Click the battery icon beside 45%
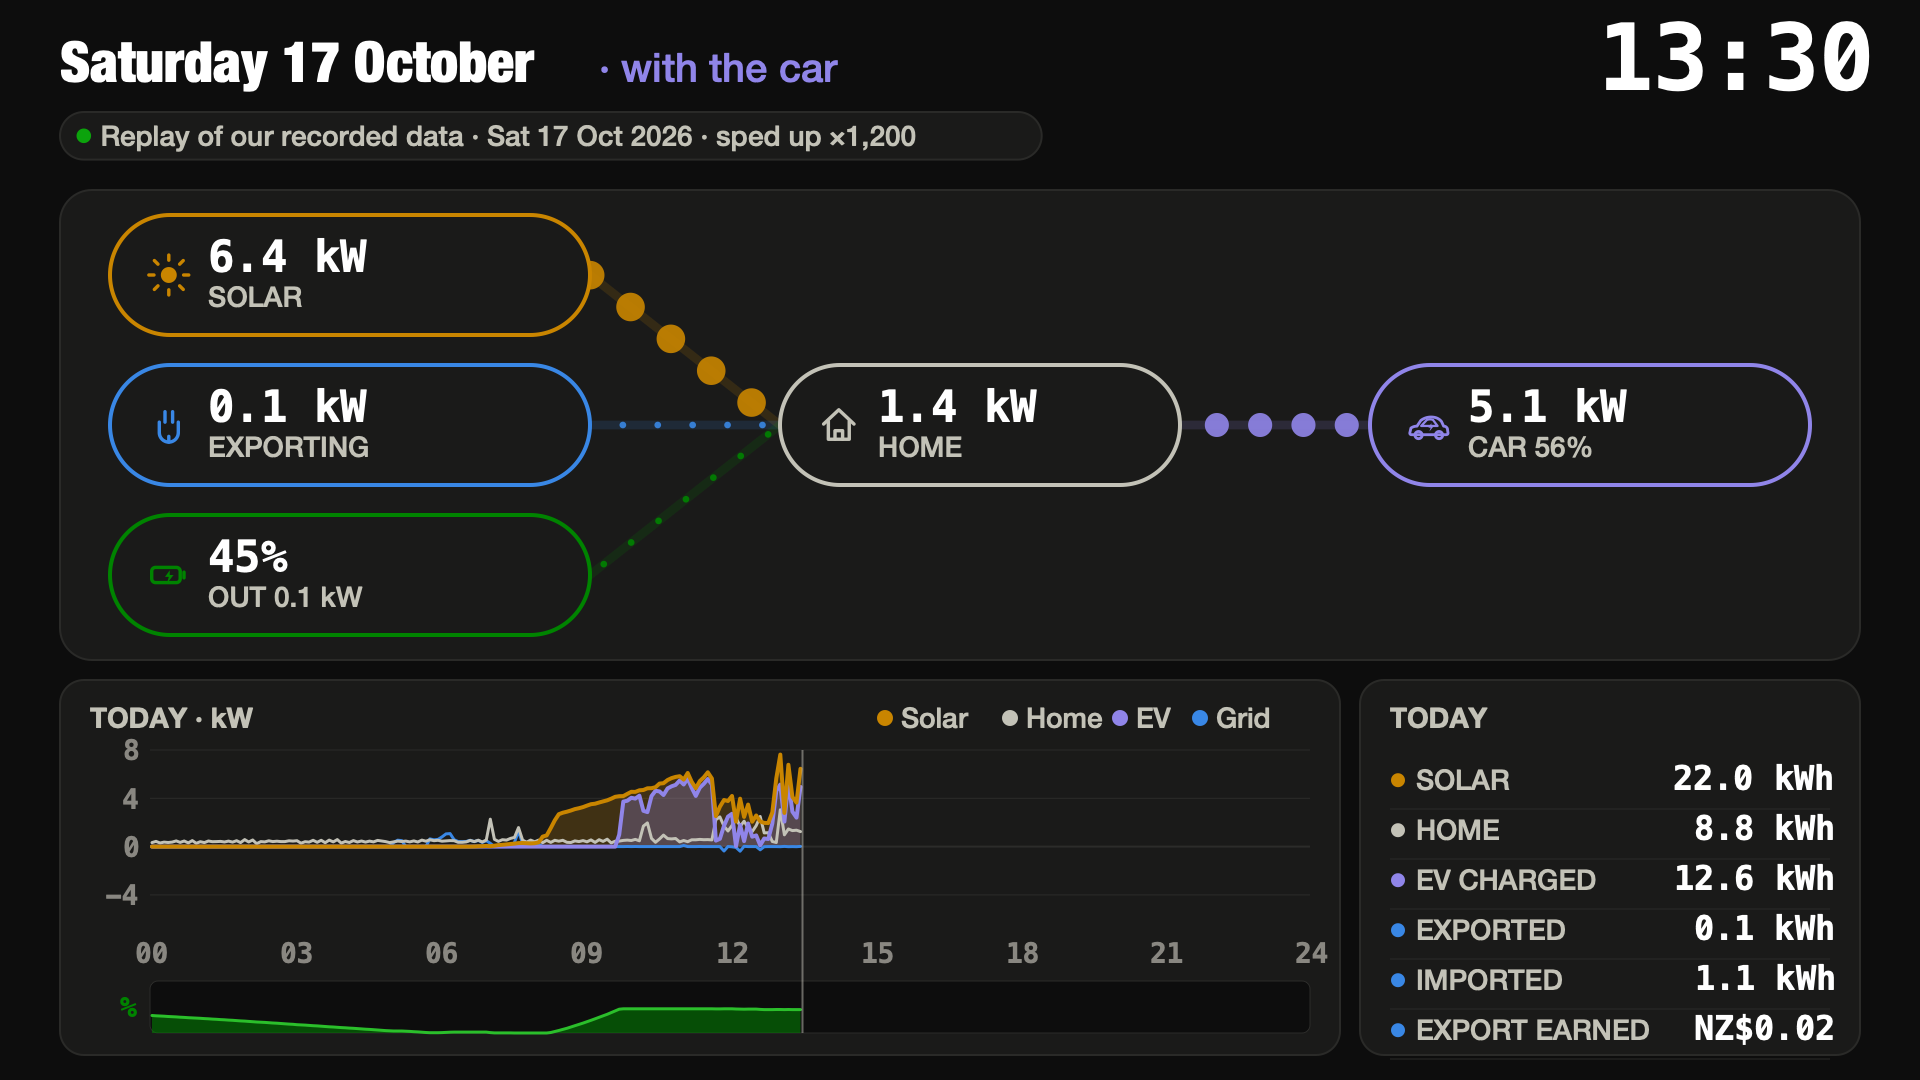 168,575
